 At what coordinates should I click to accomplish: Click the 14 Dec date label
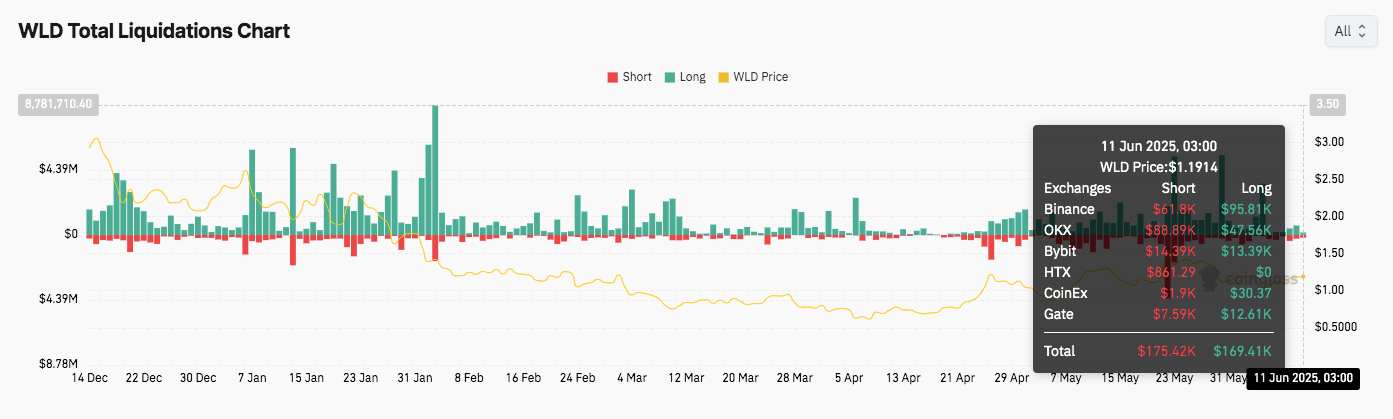(91, 378)
